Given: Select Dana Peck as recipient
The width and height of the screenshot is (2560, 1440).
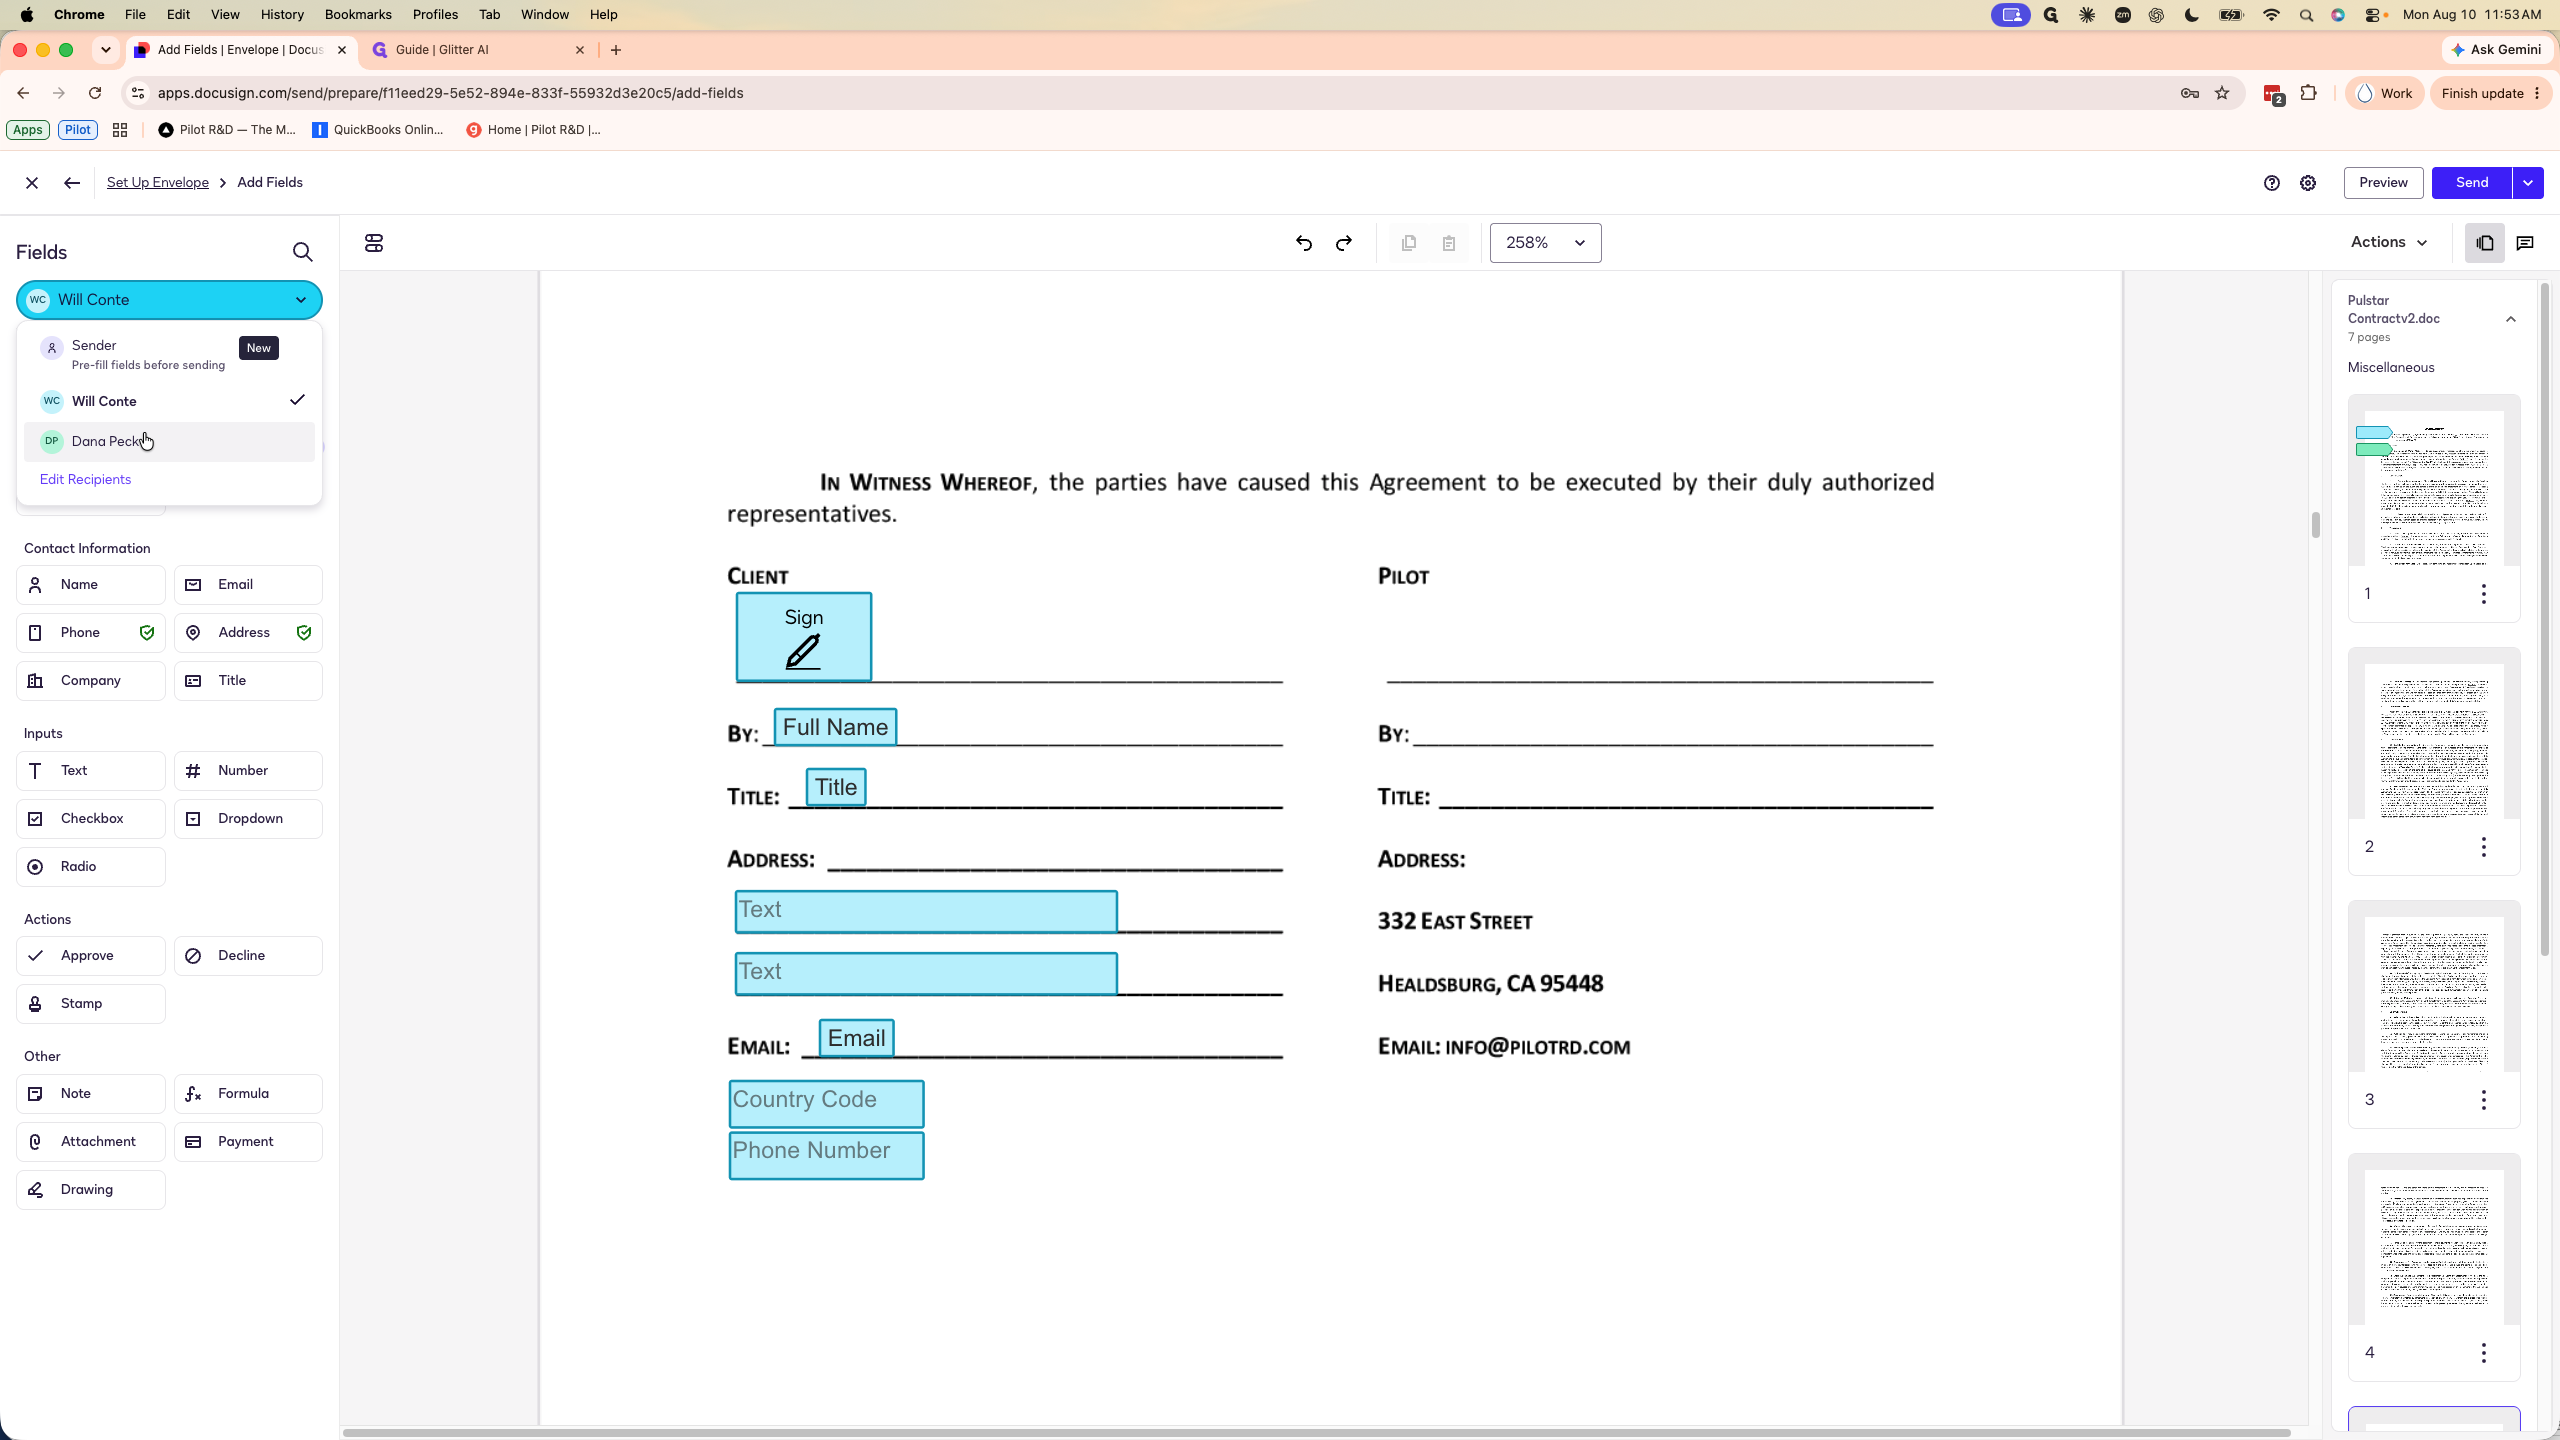Looking at the screenshot, I should point(169,442).
